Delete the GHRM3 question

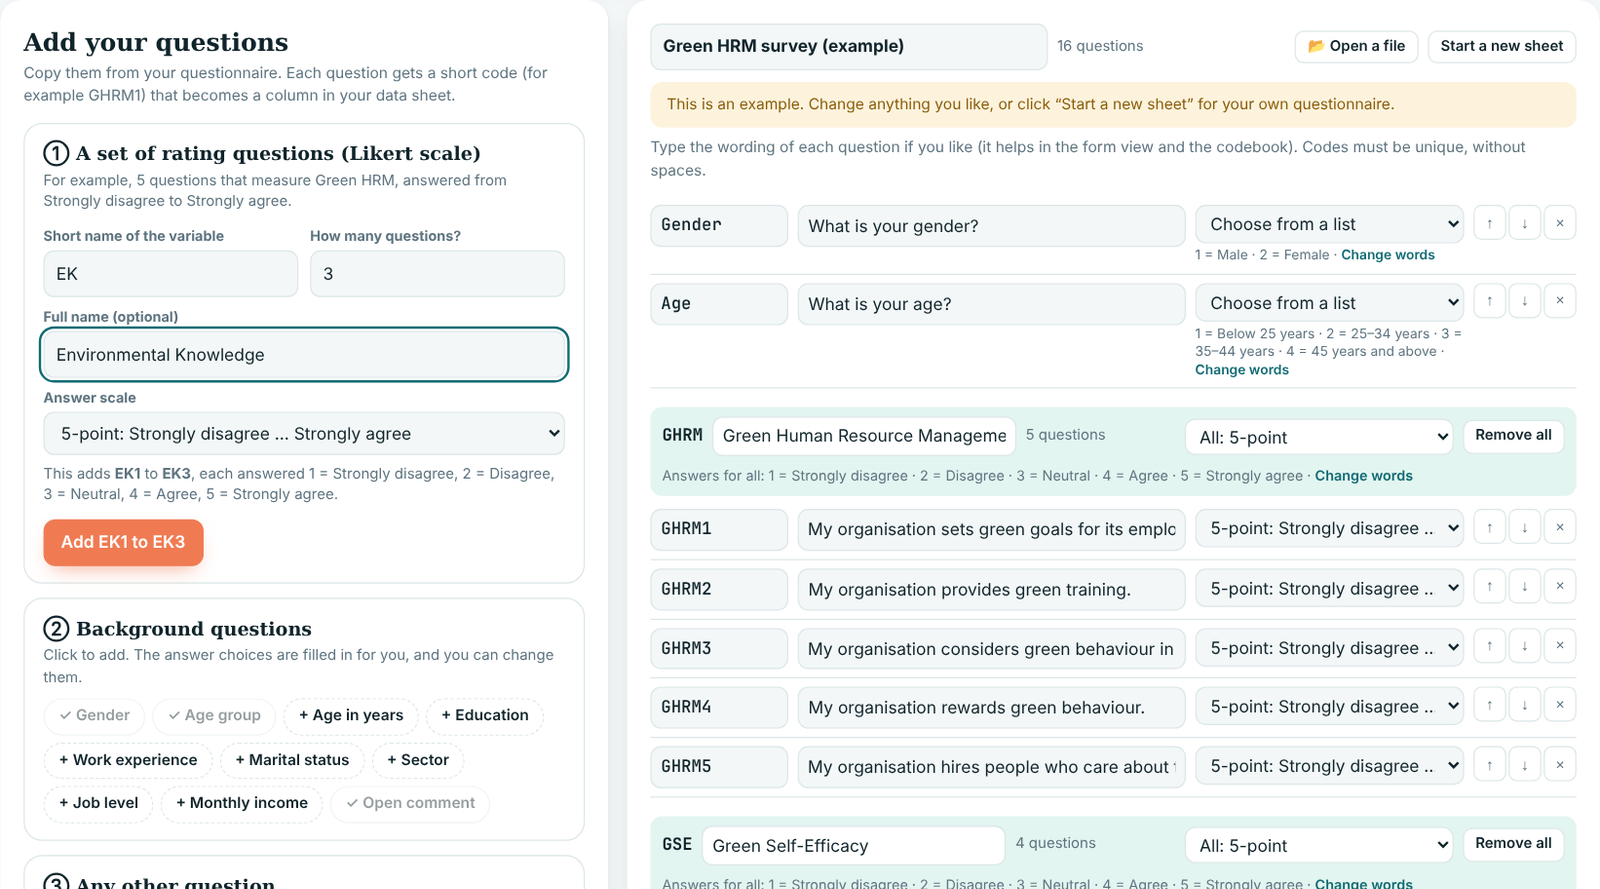(1560, 646)
